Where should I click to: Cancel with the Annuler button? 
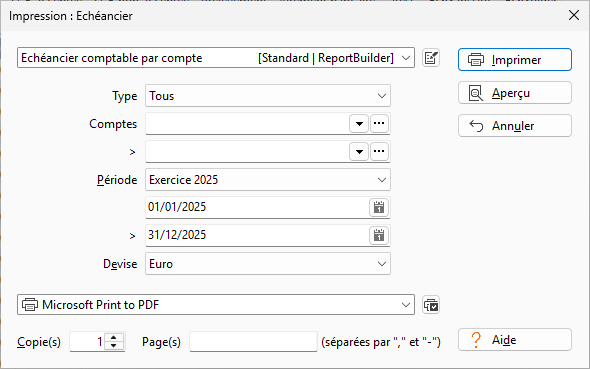[515, 126]
